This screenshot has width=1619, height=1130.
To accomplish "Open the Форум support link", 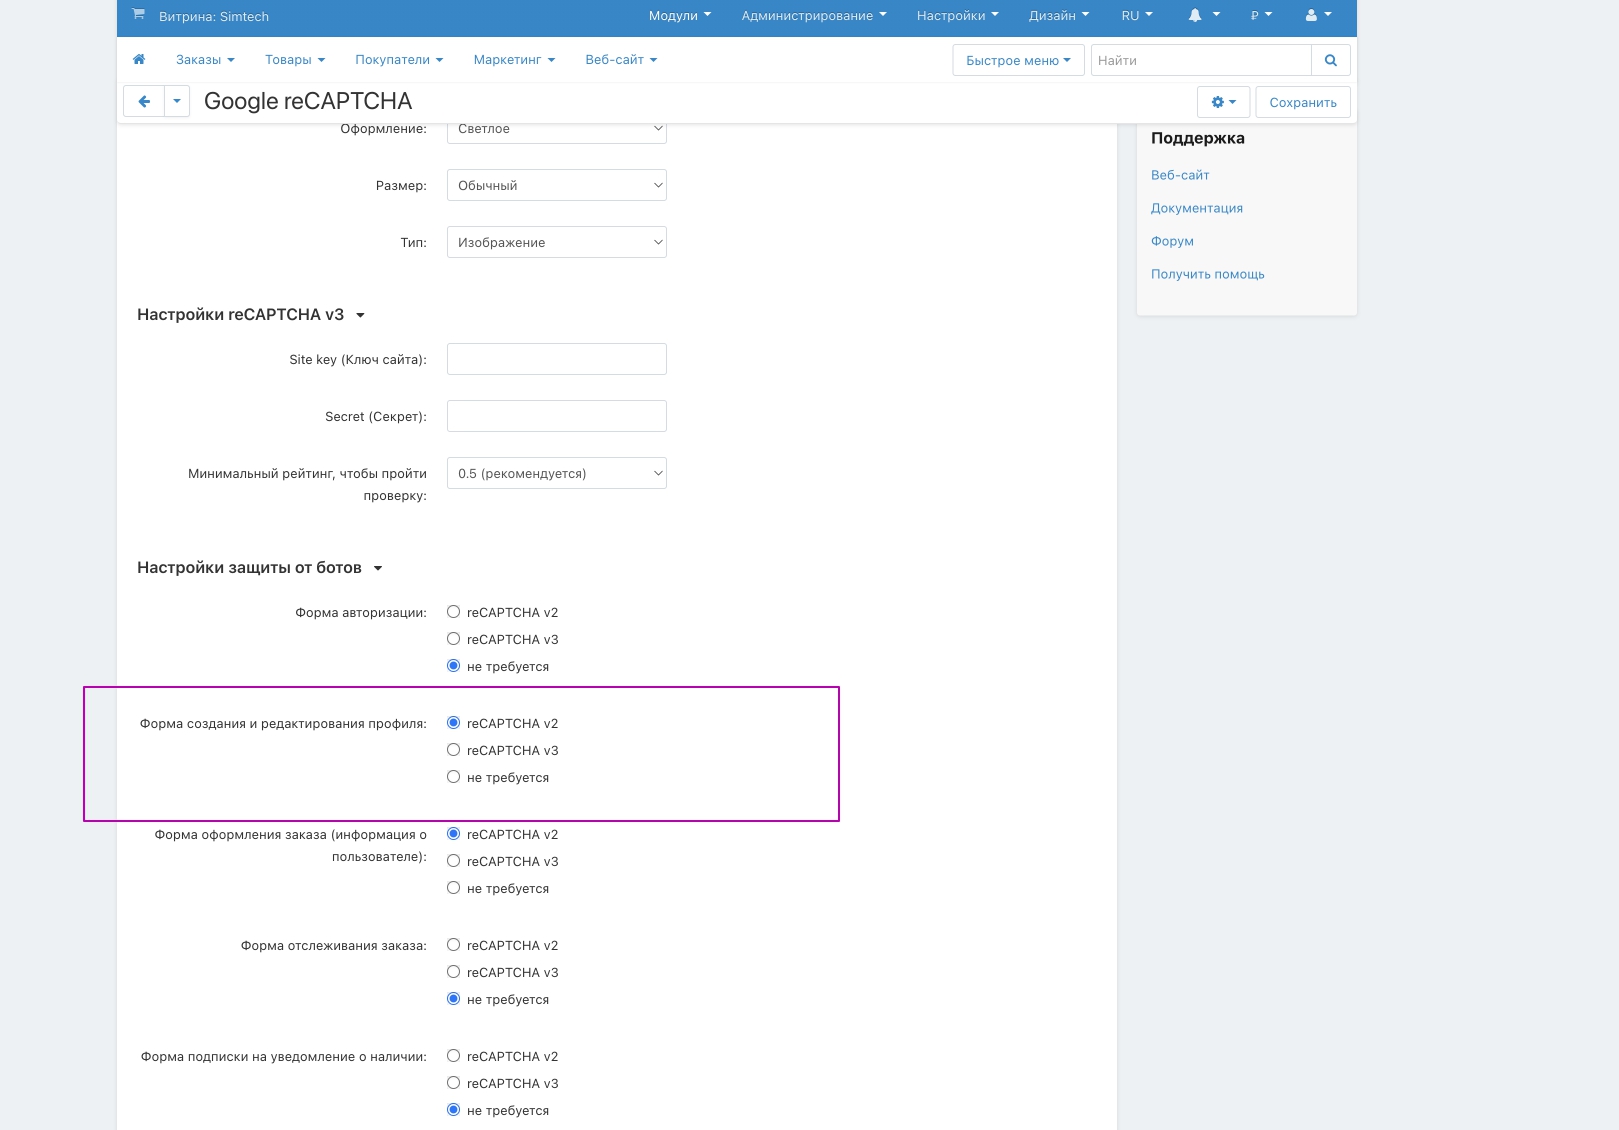I will tap(1172, 241).
